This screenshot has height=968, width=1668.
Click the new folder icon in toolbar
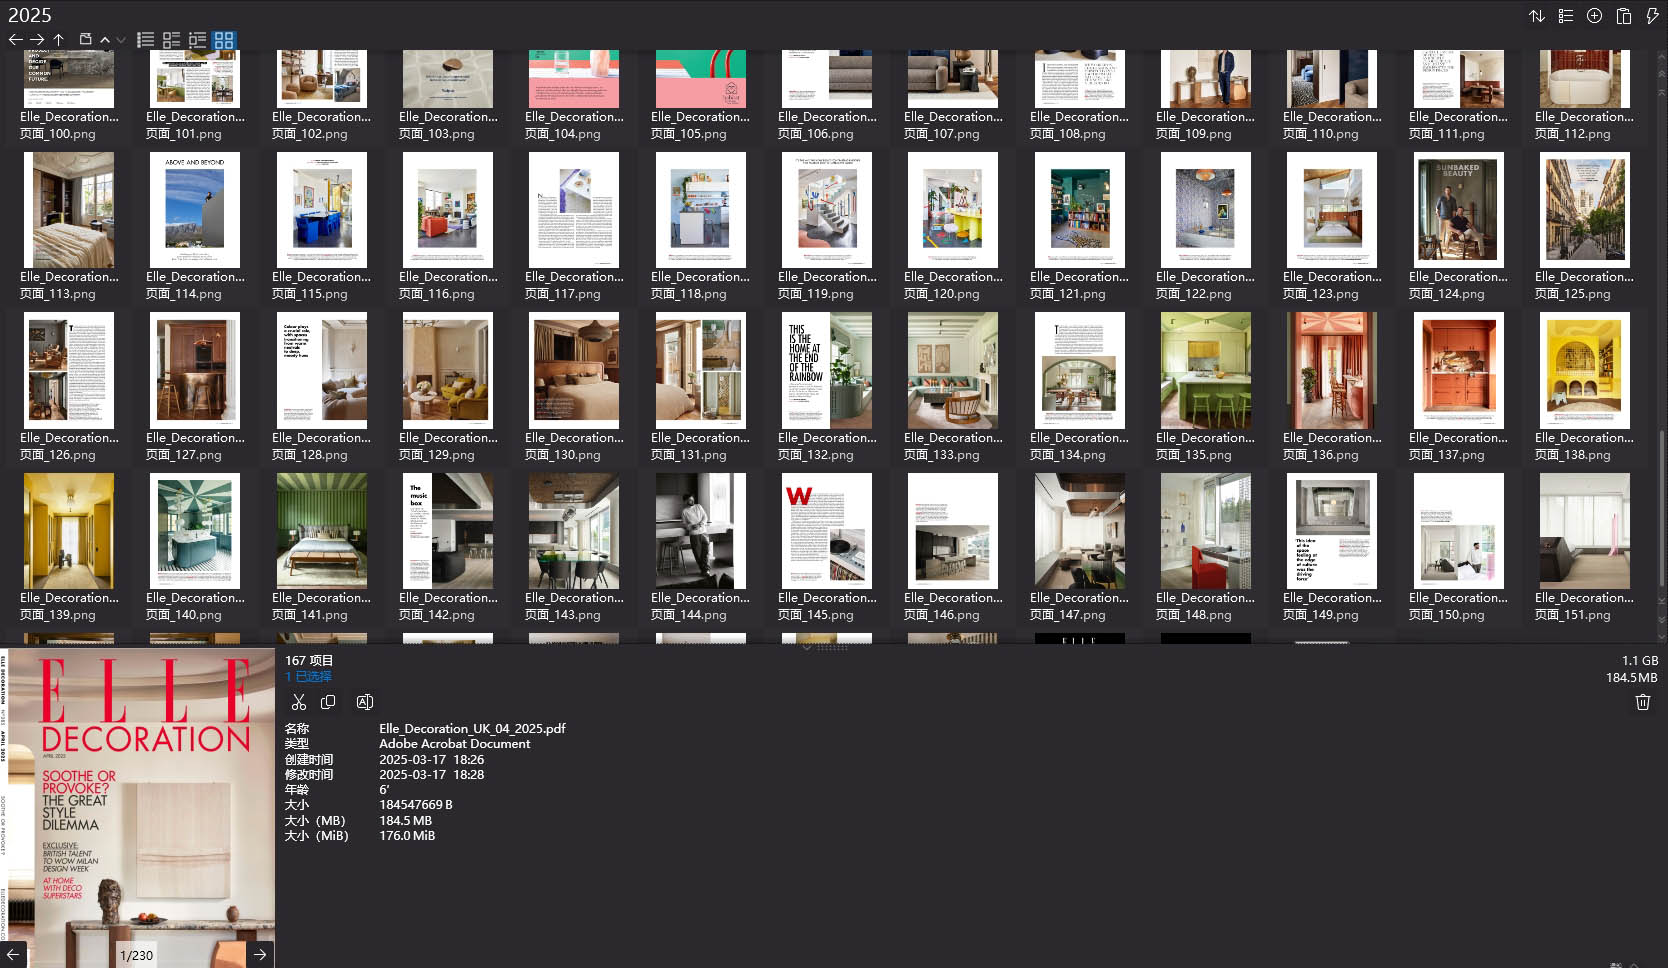pos(86,40)
